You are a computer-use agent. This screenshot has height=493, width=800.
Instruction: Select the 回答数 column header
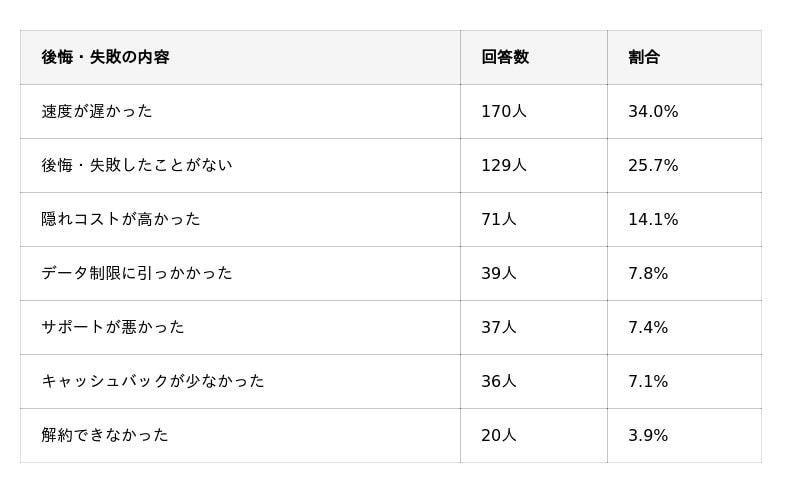(x=505, y=57)
